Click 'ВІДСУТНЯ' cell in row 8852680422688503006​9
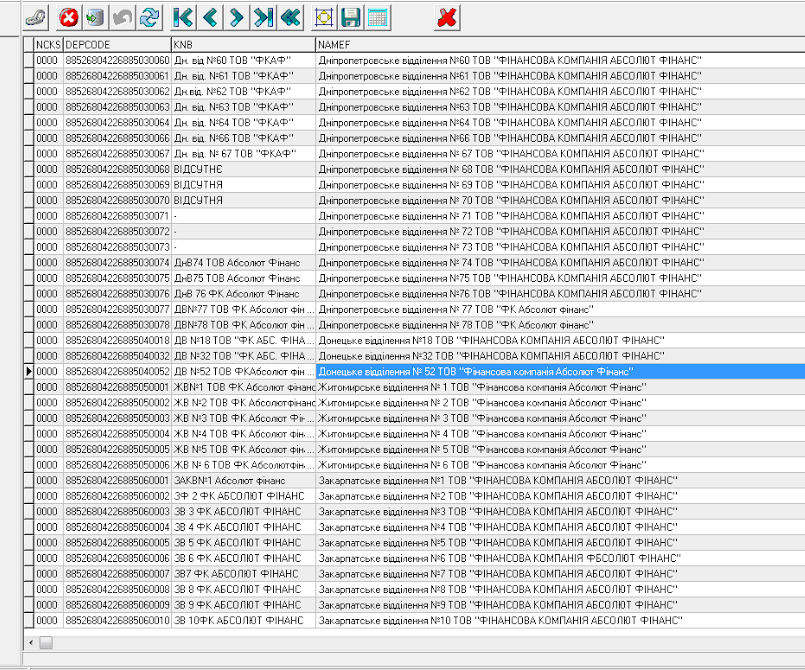805x670 pixels. coord(243,185)
